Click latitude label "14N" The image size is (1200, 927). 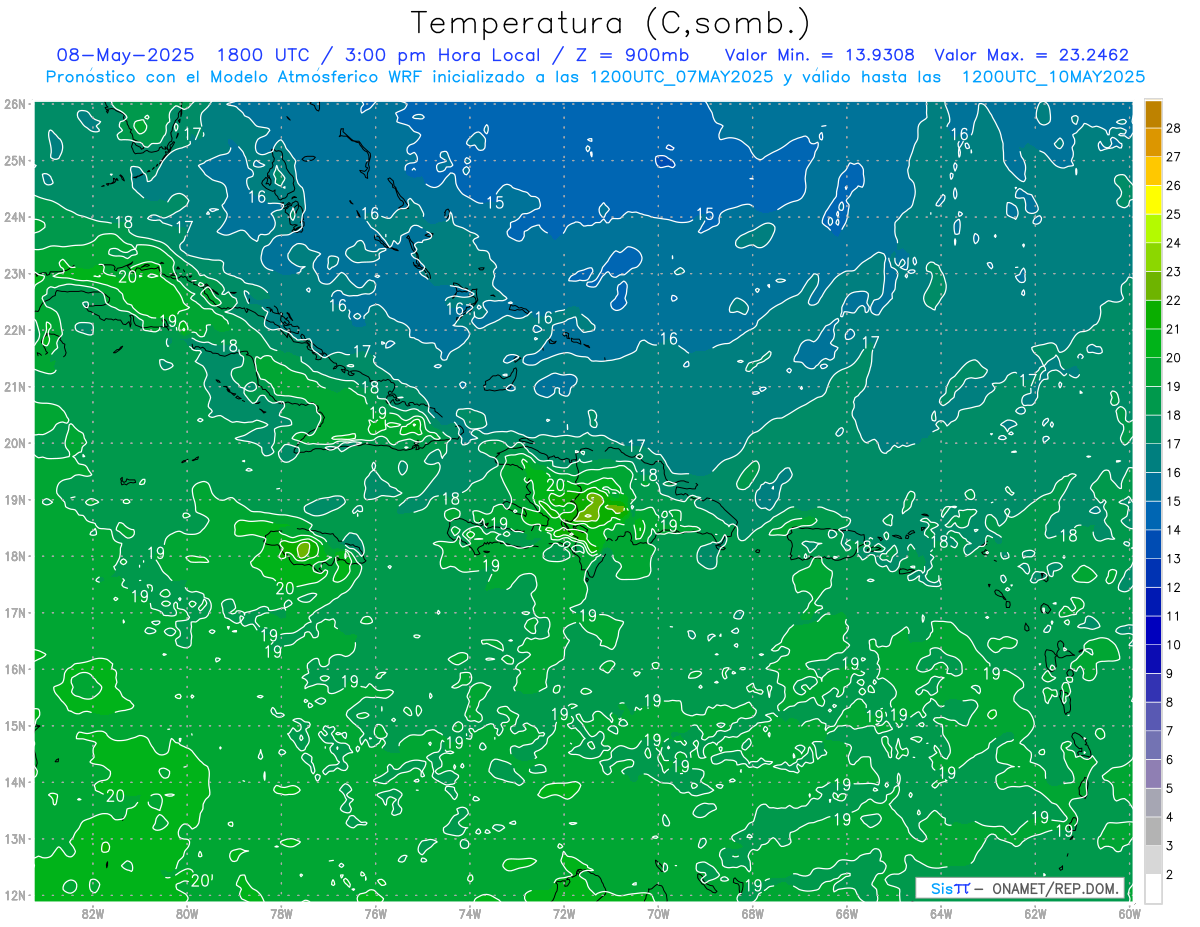(15, 782)
